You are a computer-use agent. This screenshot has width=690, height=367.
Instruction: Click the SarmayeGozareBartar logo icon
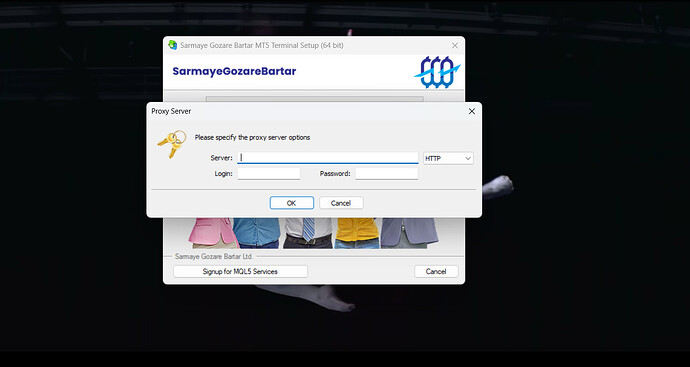point(437,72)
